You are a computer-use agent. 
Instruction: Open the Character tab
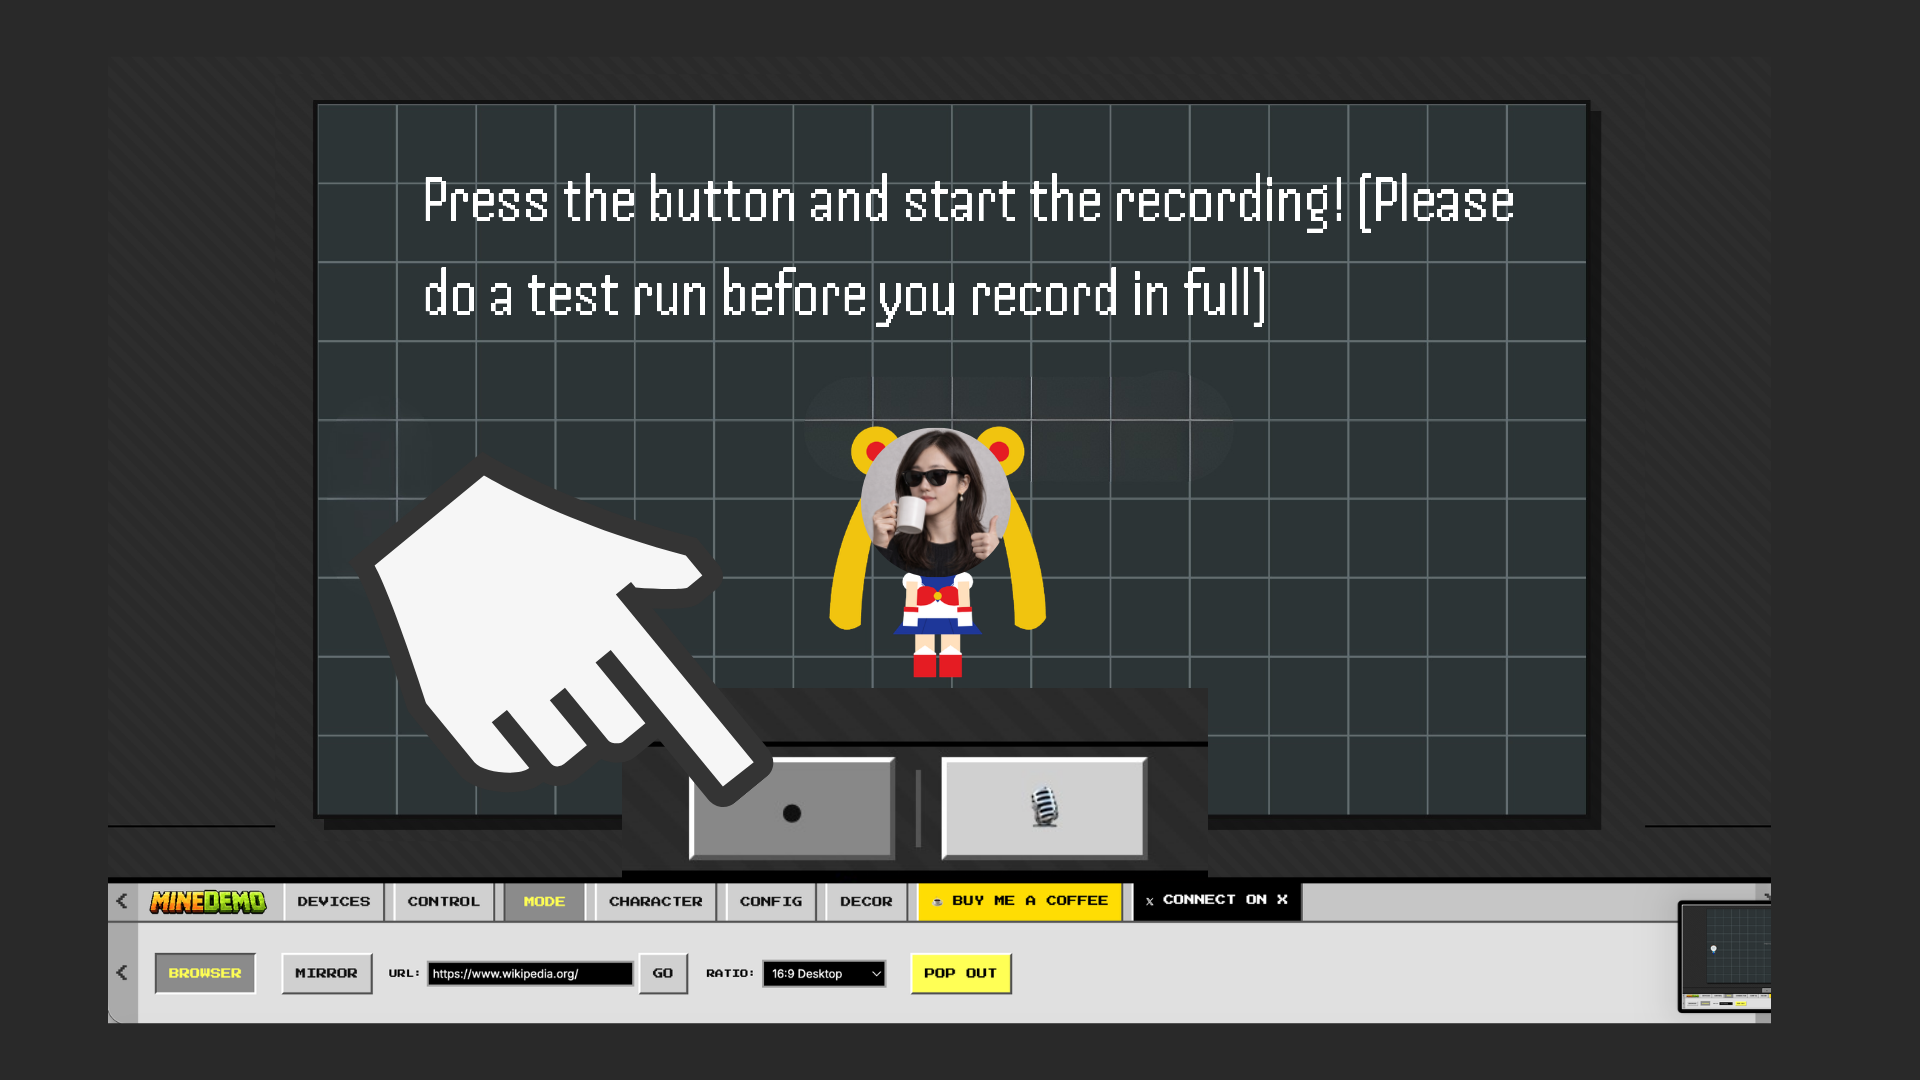[655, 901]
